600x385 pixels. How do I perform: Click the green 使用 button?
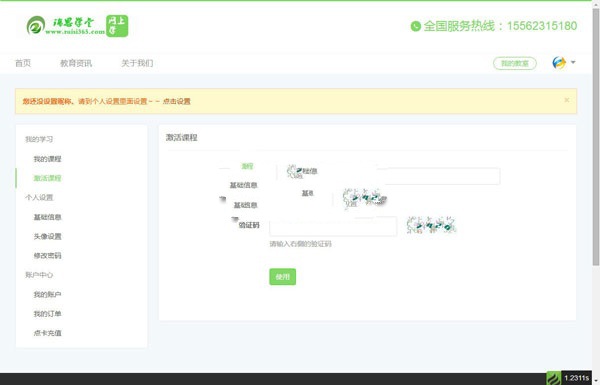pos(283,277)
